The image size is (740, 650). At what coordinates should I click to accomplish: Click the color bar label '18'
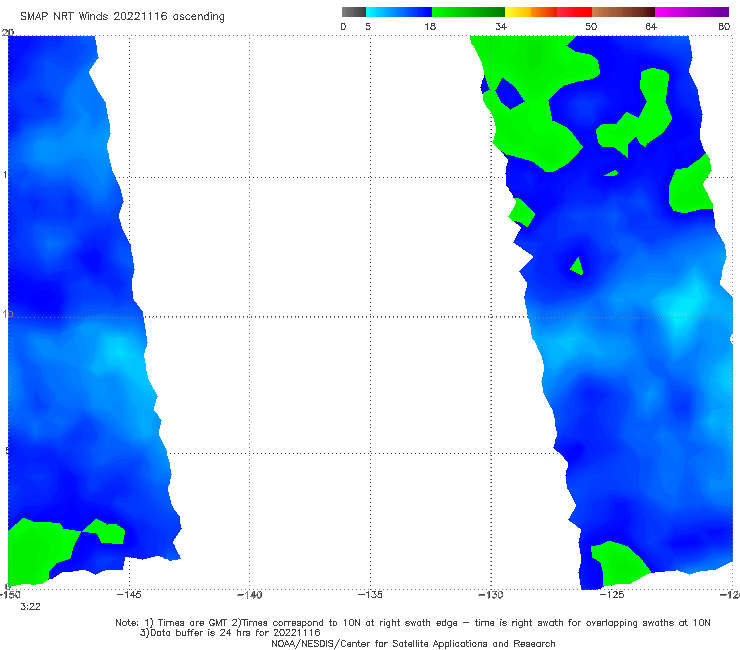tap(430, 26)
